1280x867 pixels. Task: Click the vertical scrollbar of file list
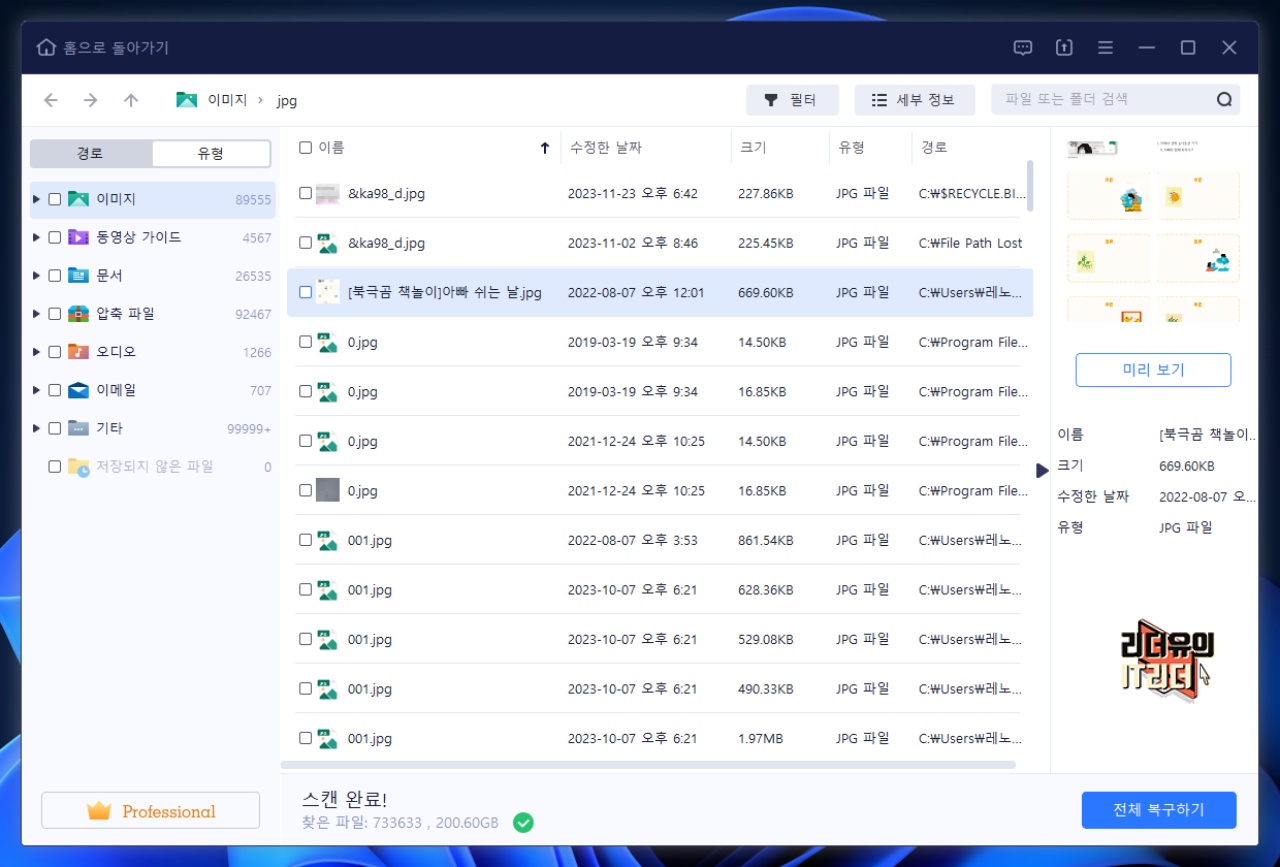click(x=1030, y=185)
